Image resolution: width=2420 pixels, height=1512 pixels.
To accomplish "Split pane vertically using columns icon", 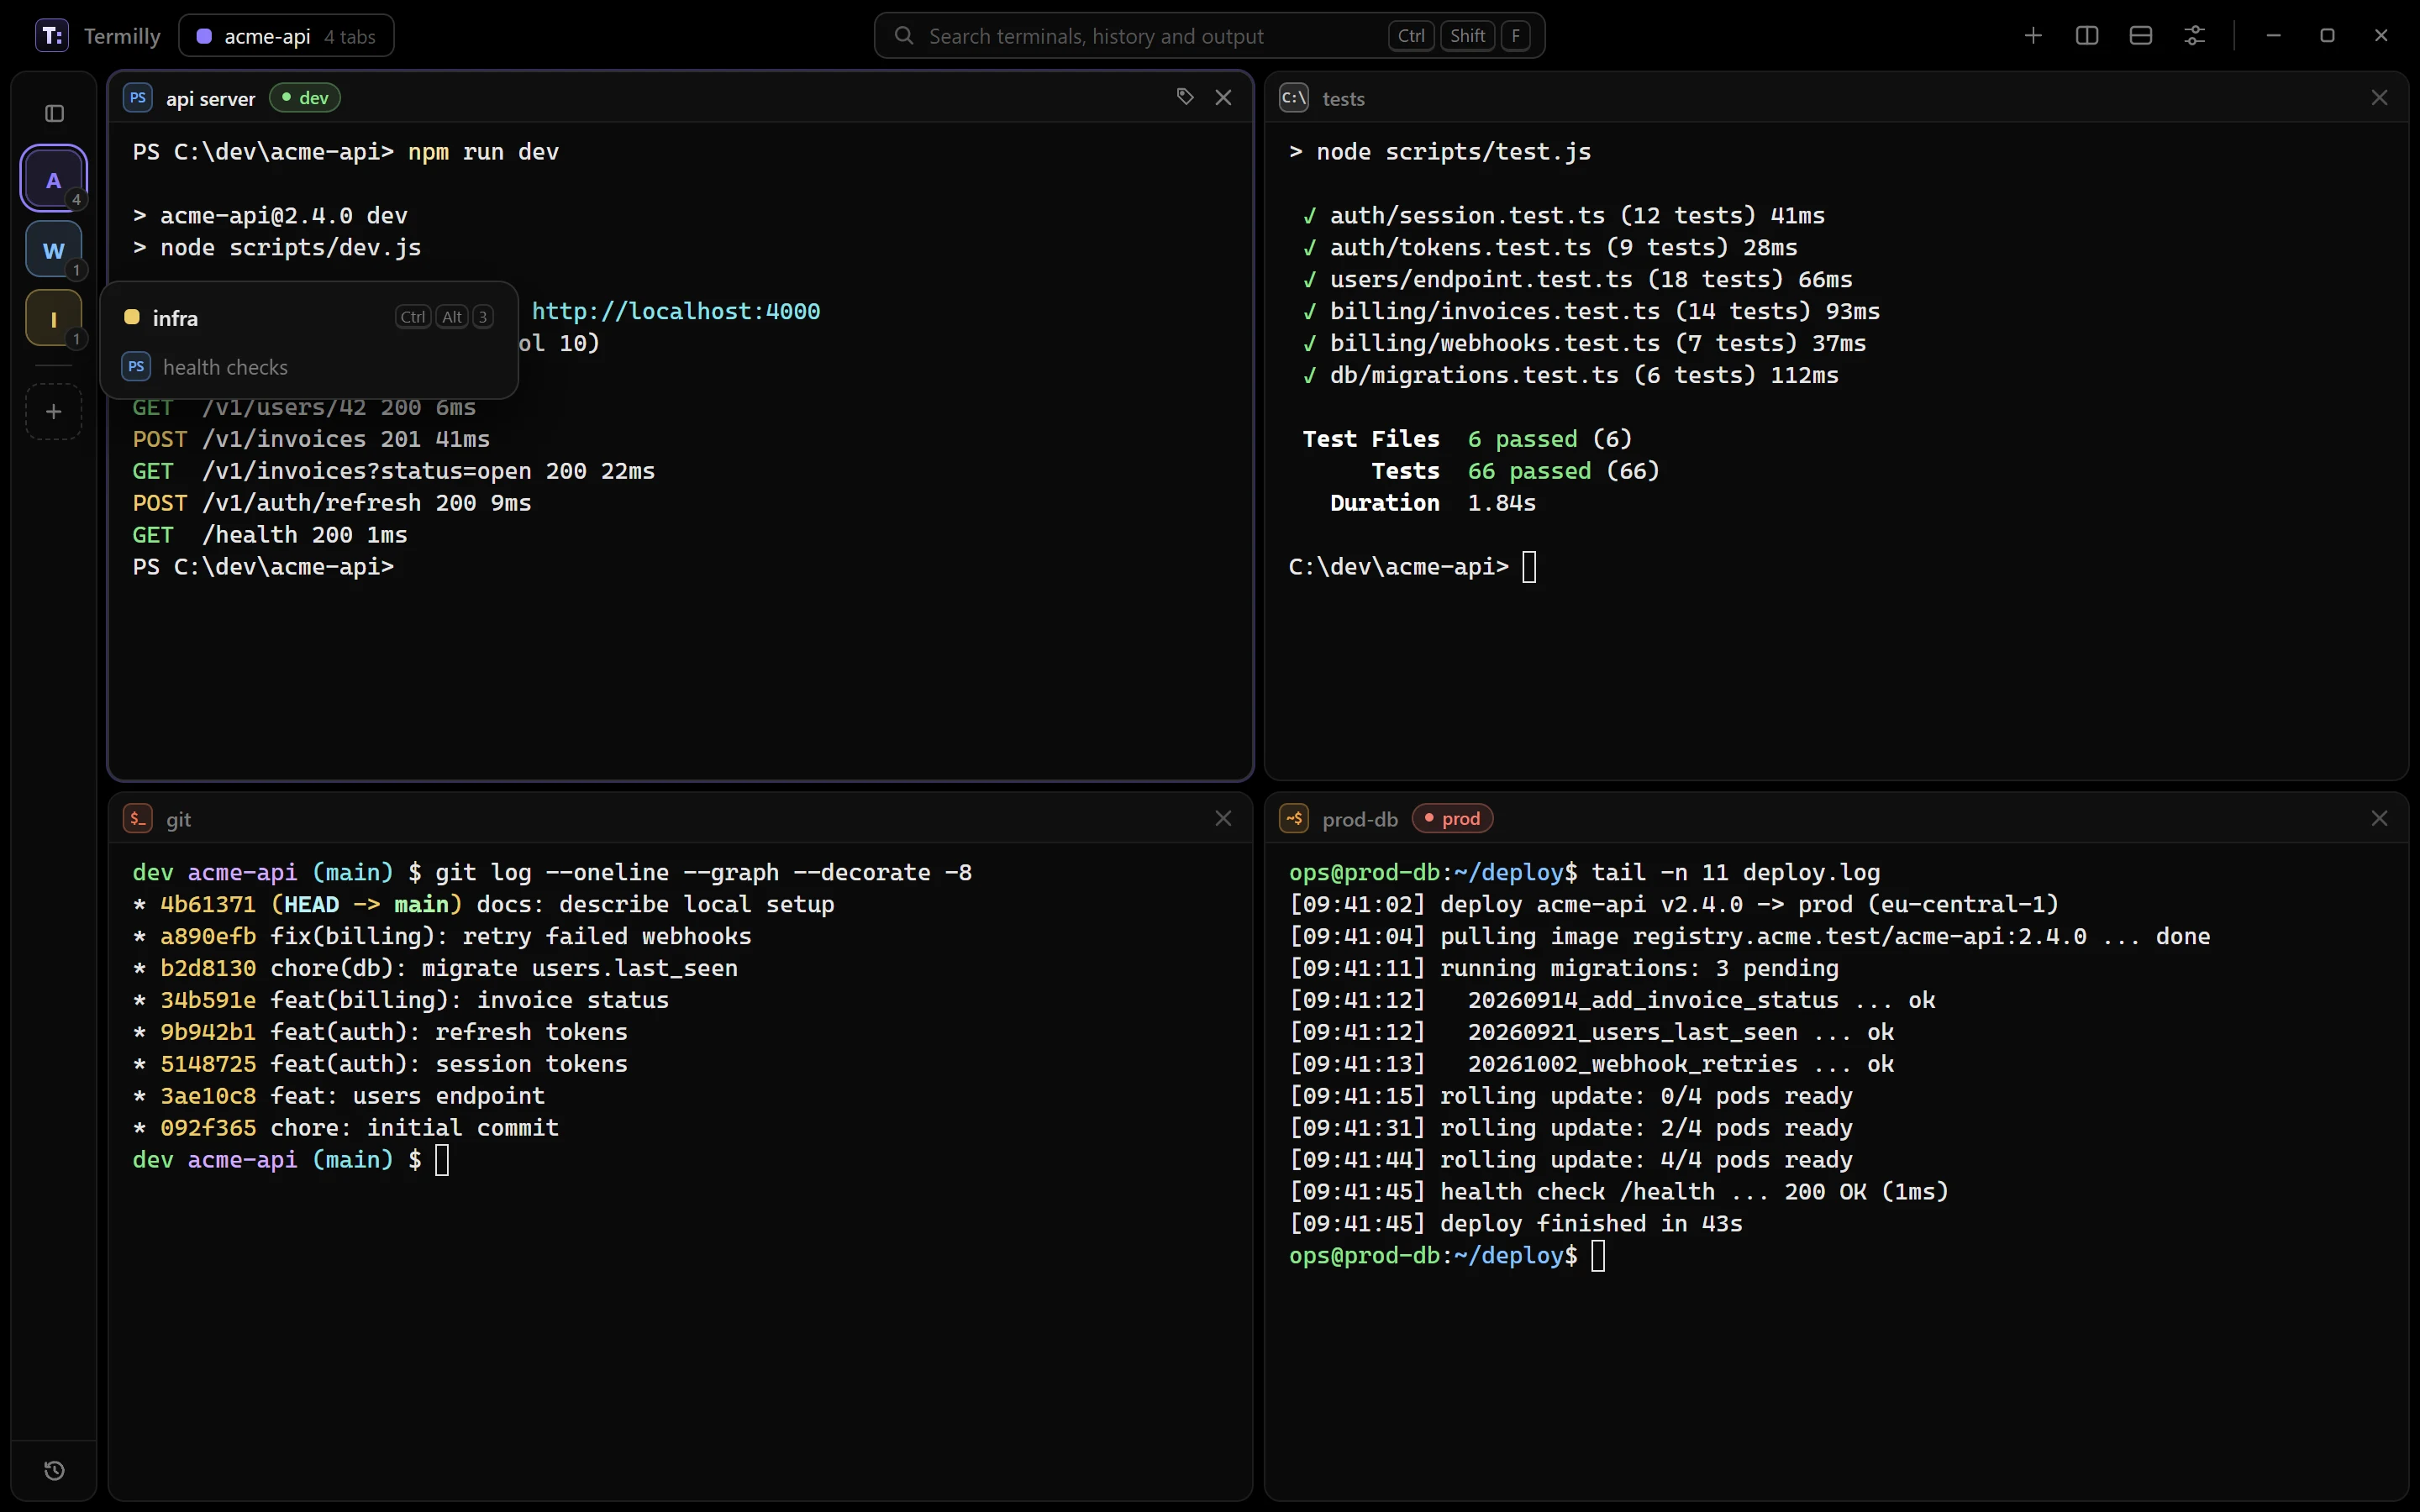I will (x=2087, y=36).
